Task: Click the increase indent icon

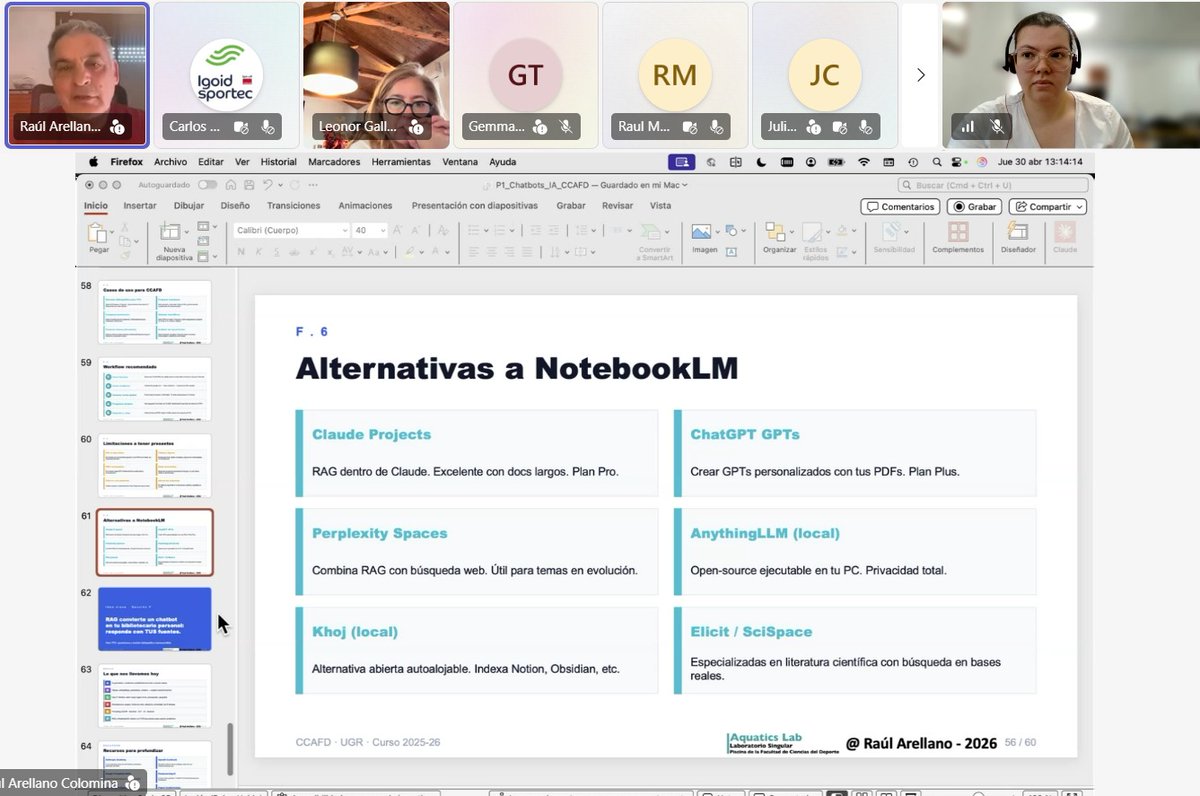Action: click(x=553, y=230)
